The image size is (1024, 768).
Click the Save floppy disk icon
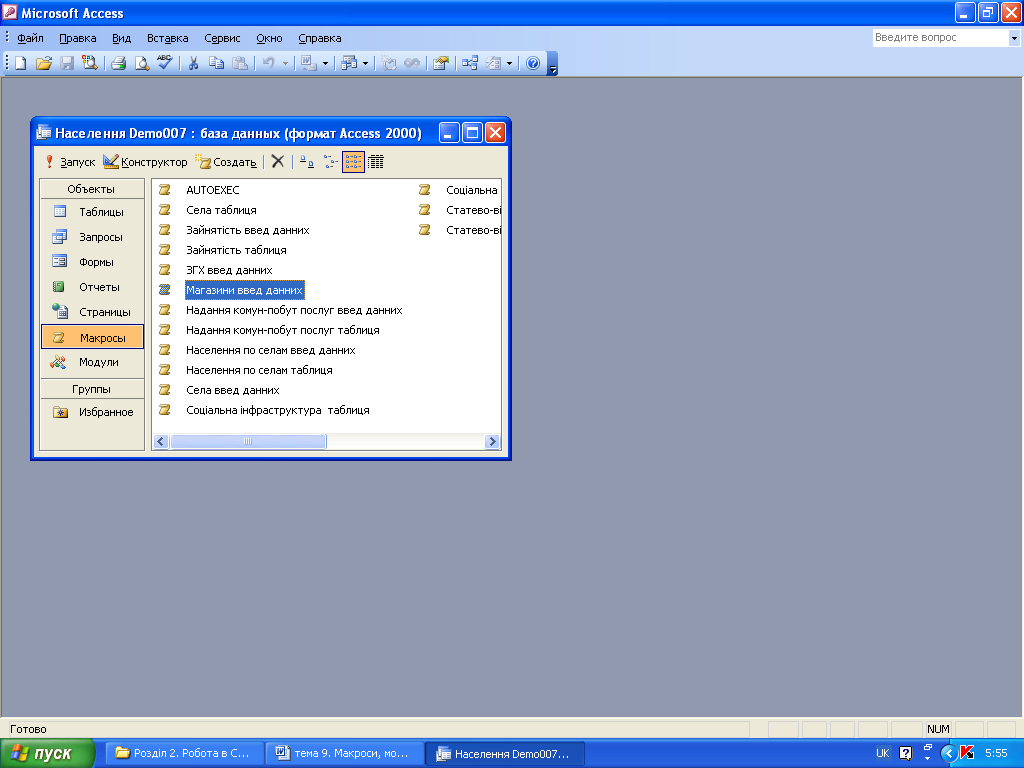[x=67, y=63]
